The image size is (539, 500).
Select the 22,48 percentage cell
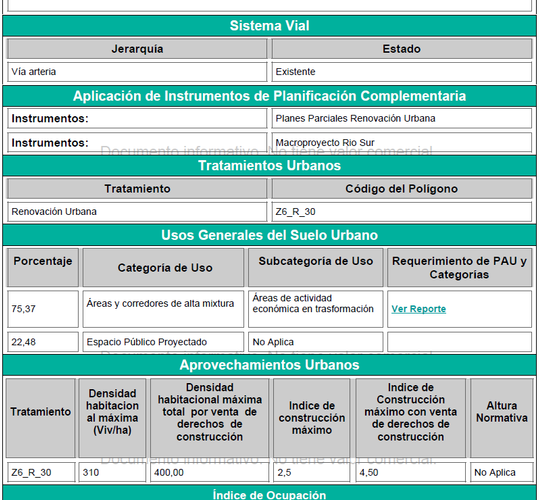click(43, 342)
